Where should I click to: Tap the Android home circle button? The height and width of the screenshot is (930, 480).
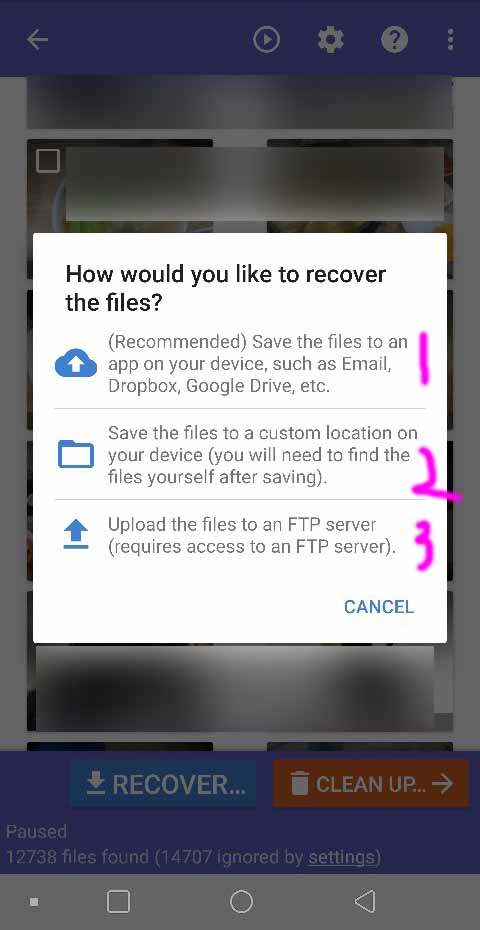[241, 902]
